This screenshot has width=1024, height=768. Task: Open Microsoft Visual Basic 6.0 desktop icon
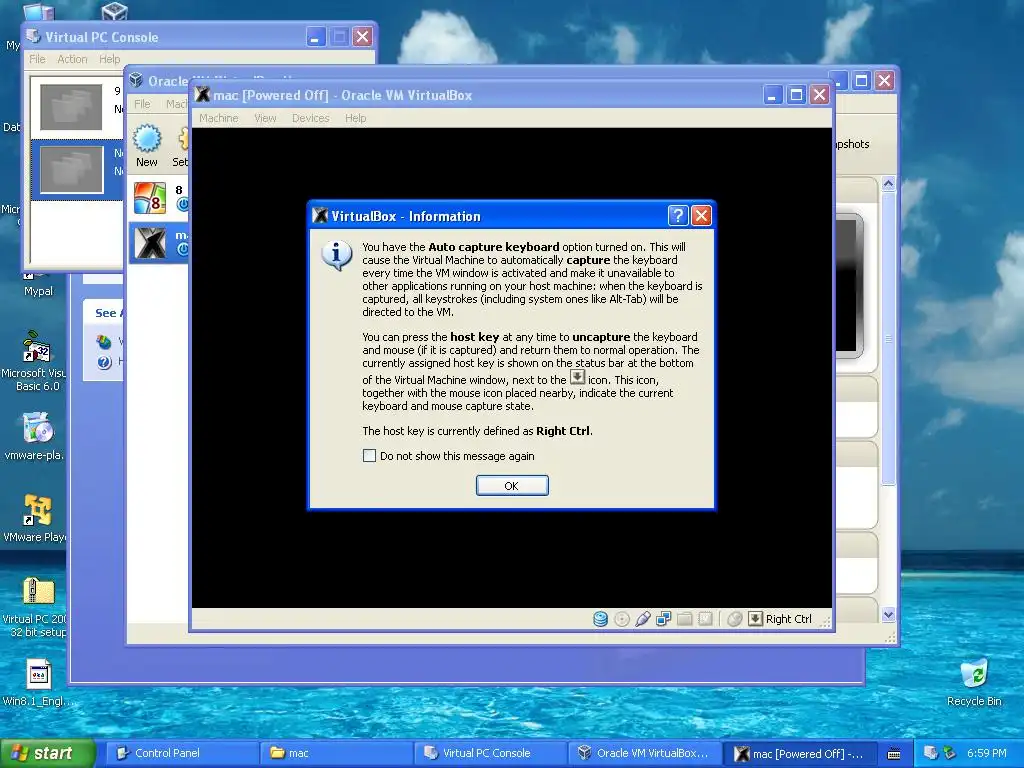tap(37, 360)
